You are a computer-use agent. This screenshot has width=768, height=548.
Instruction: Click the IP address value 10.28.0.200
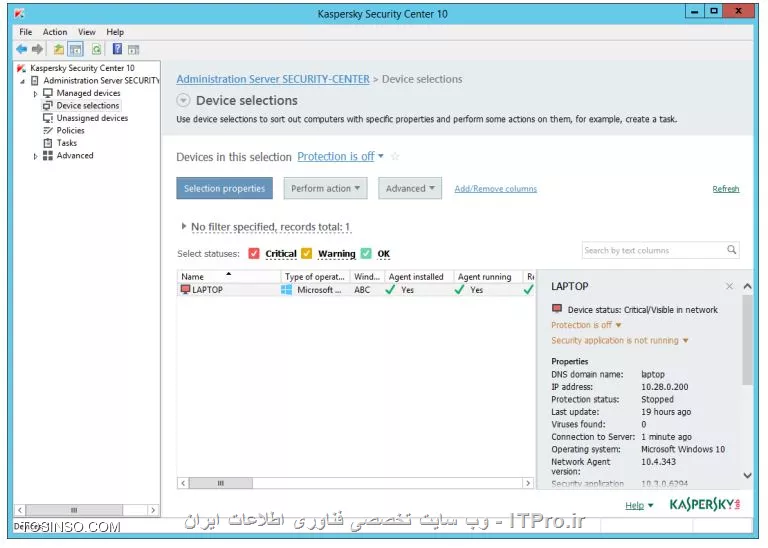point(665,387)
